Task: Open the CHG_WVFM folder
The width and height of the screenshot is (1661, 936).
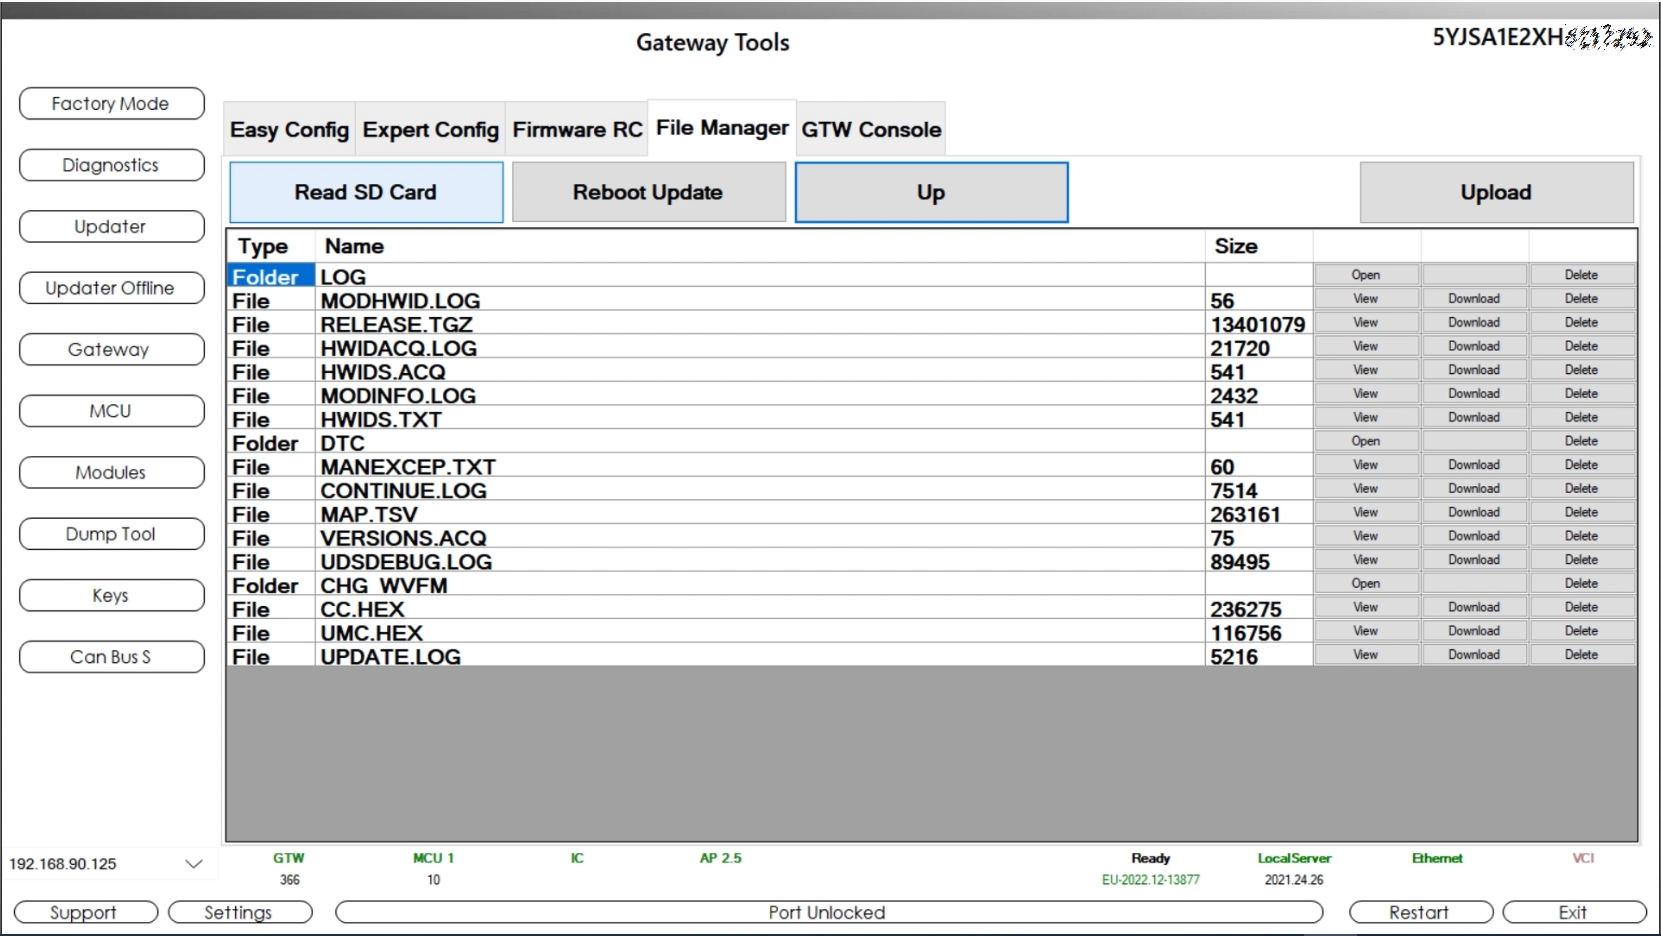Action: (x=1365, y=584)
